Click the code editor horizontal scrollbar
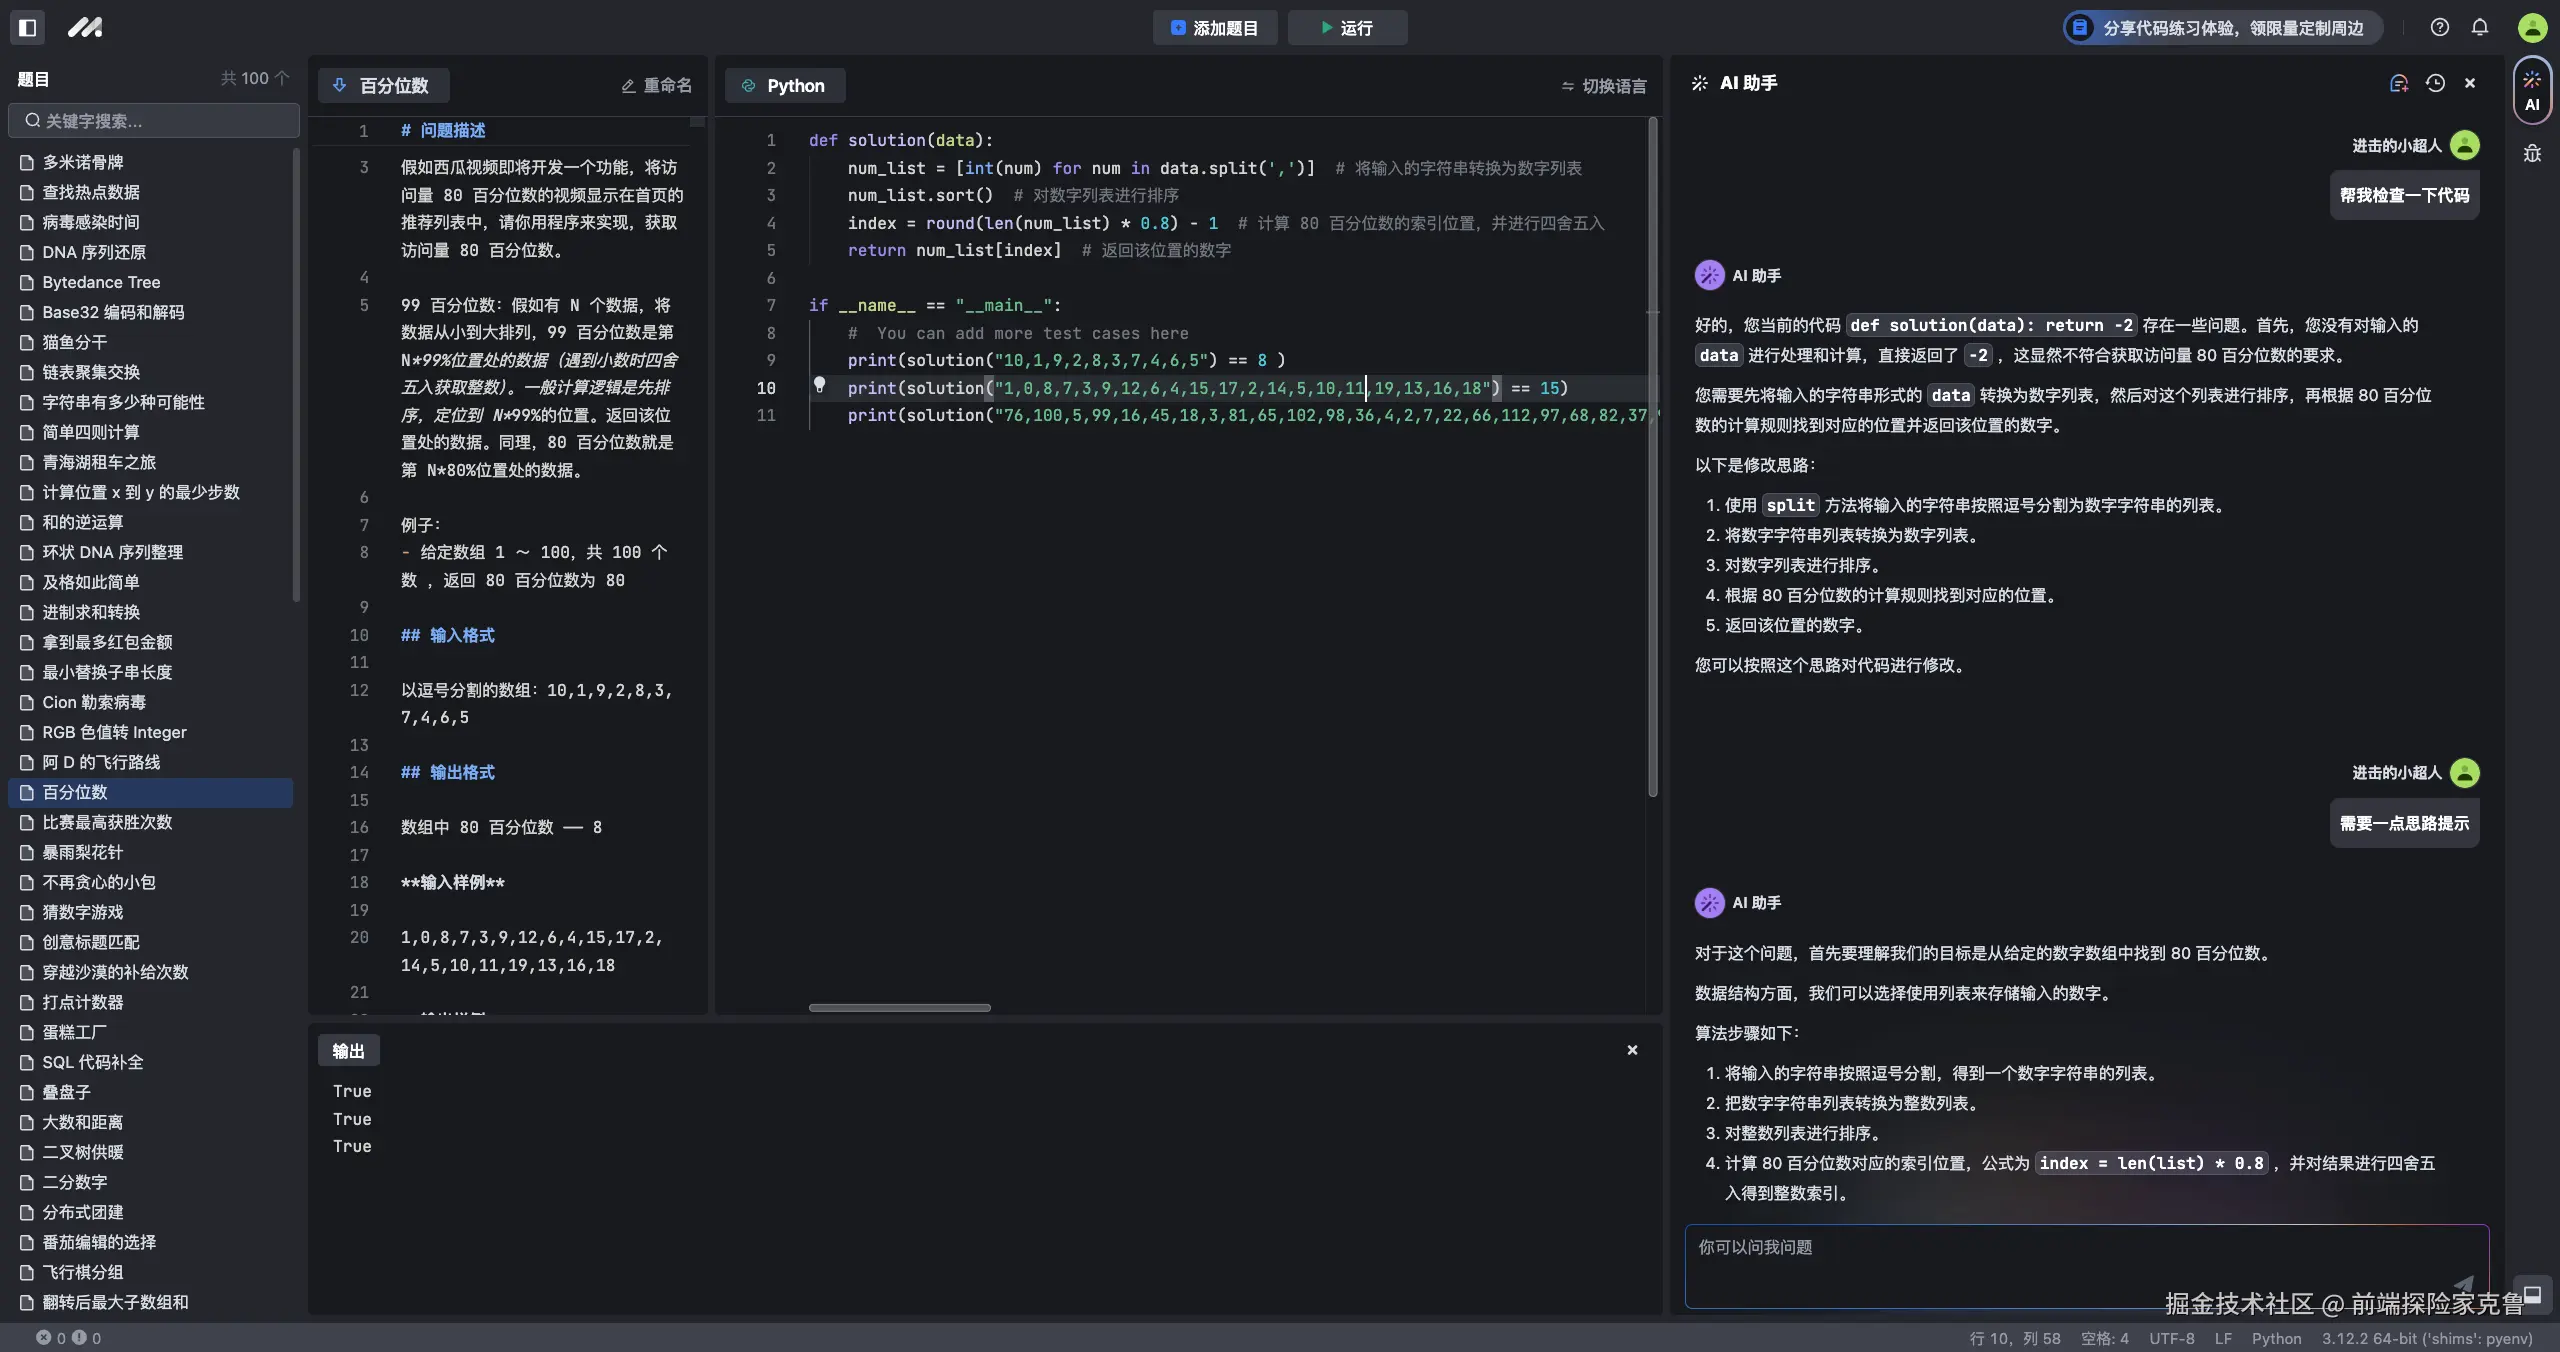 point(899,1007)
